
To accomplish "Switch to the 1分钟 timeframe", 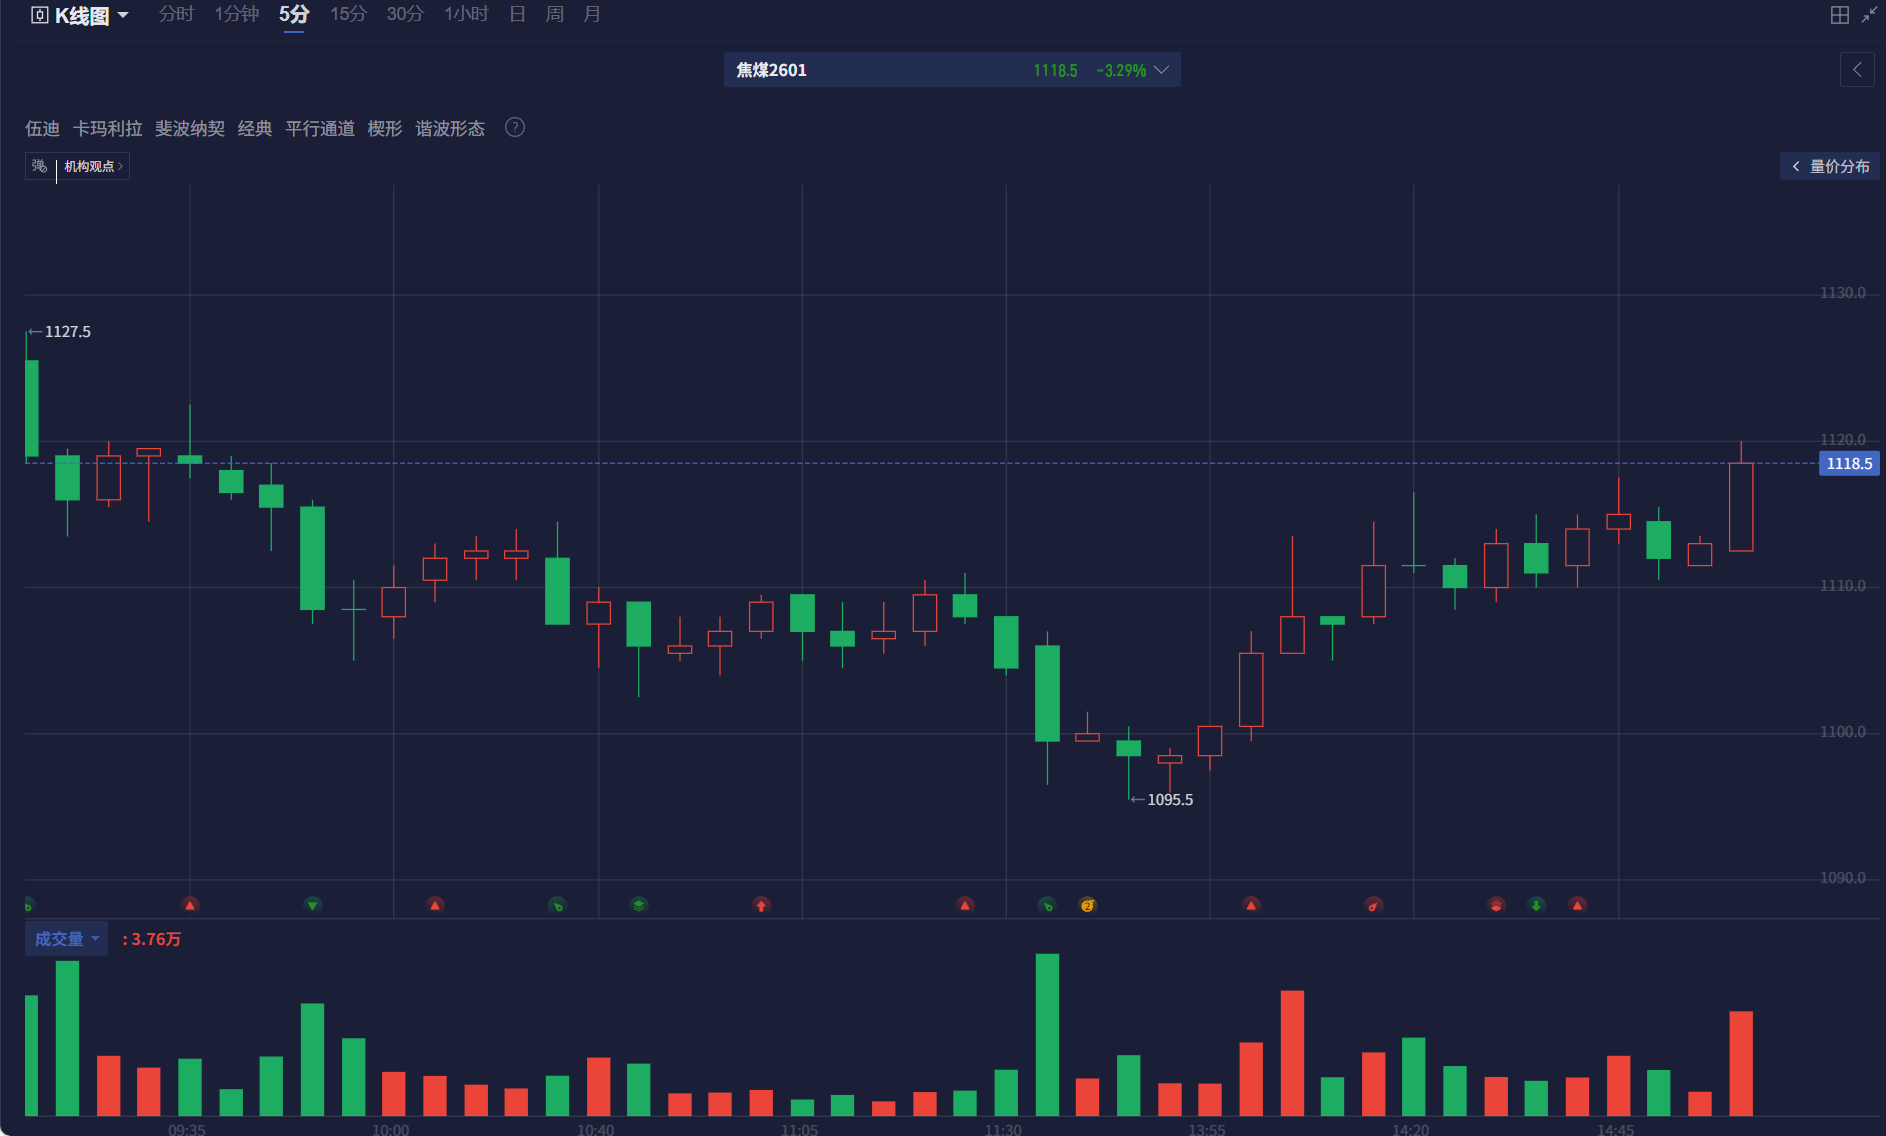I will (237, 14).
